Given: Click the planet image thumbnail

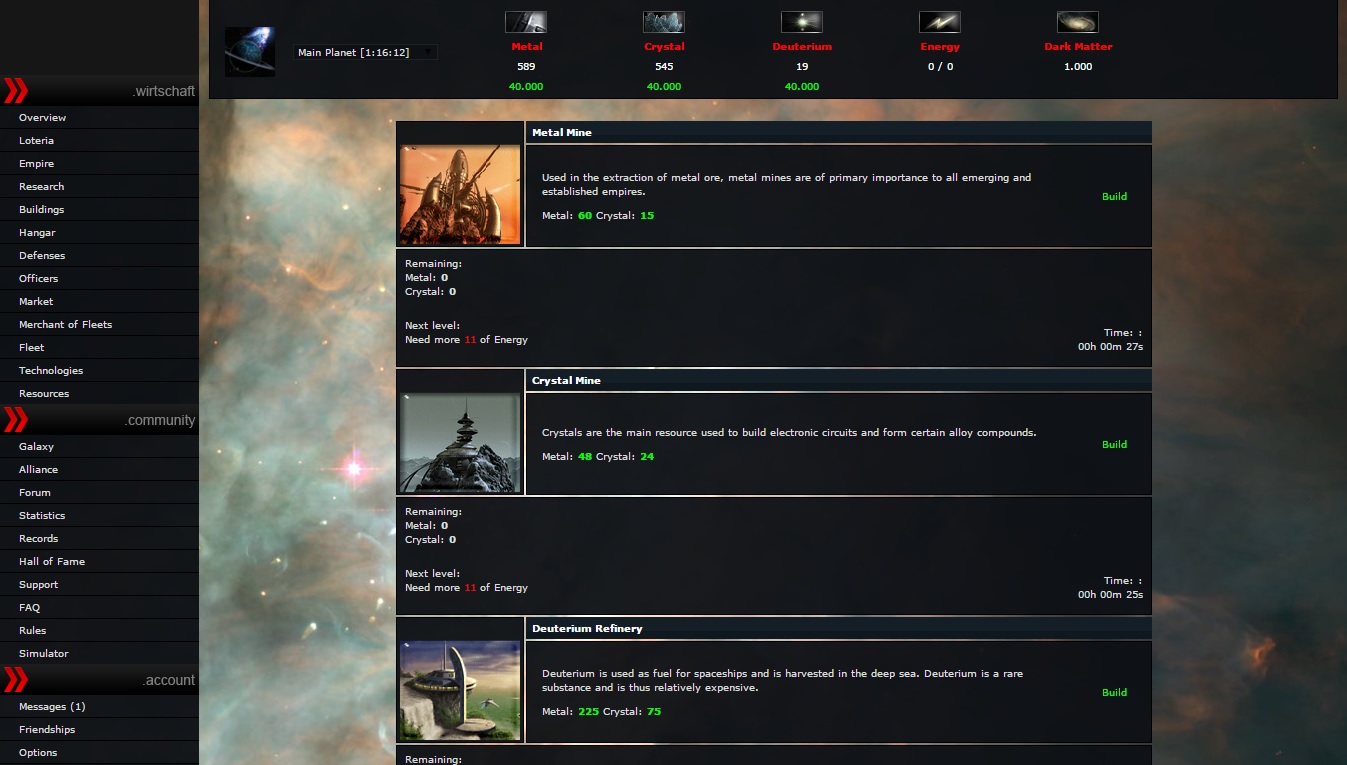Looking at the screenshot, I should (x=250, y=51).
